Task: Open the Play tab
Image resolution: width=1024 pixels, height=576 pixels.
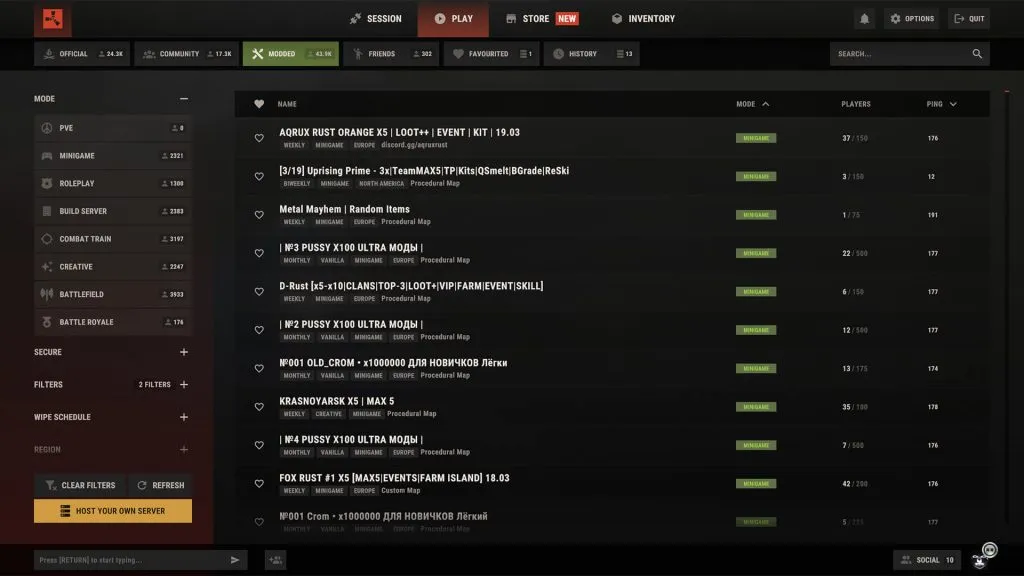Action: click(x=453, y=18)
